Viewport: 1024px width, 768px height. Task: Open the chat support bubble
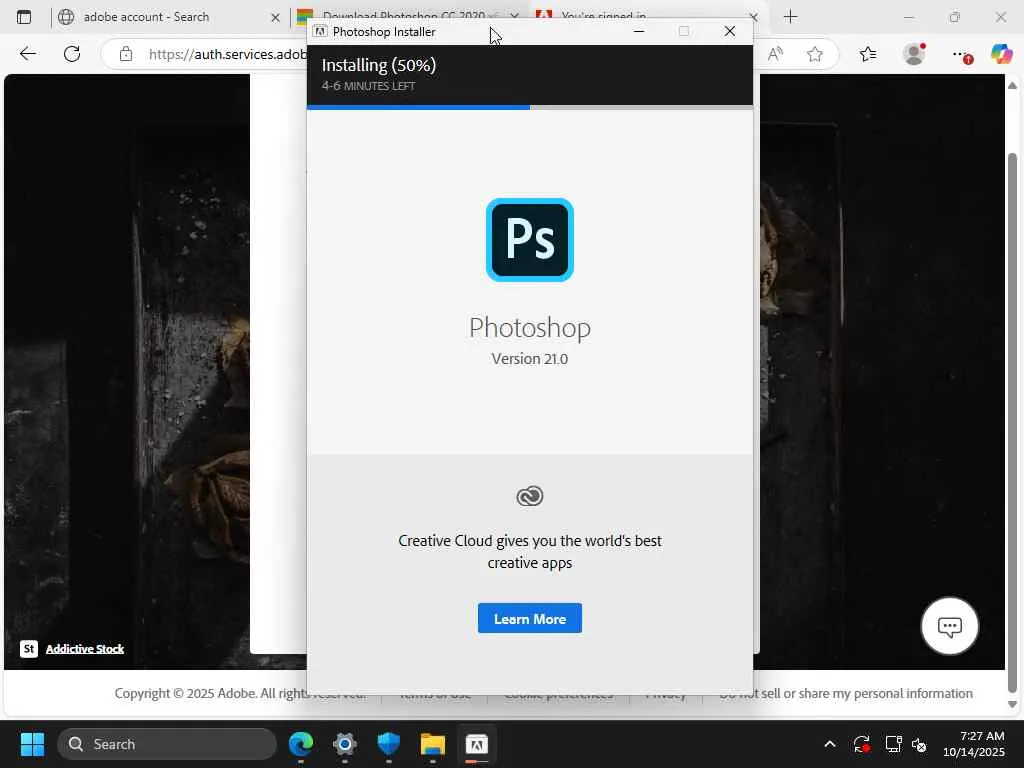click(950, 626)
